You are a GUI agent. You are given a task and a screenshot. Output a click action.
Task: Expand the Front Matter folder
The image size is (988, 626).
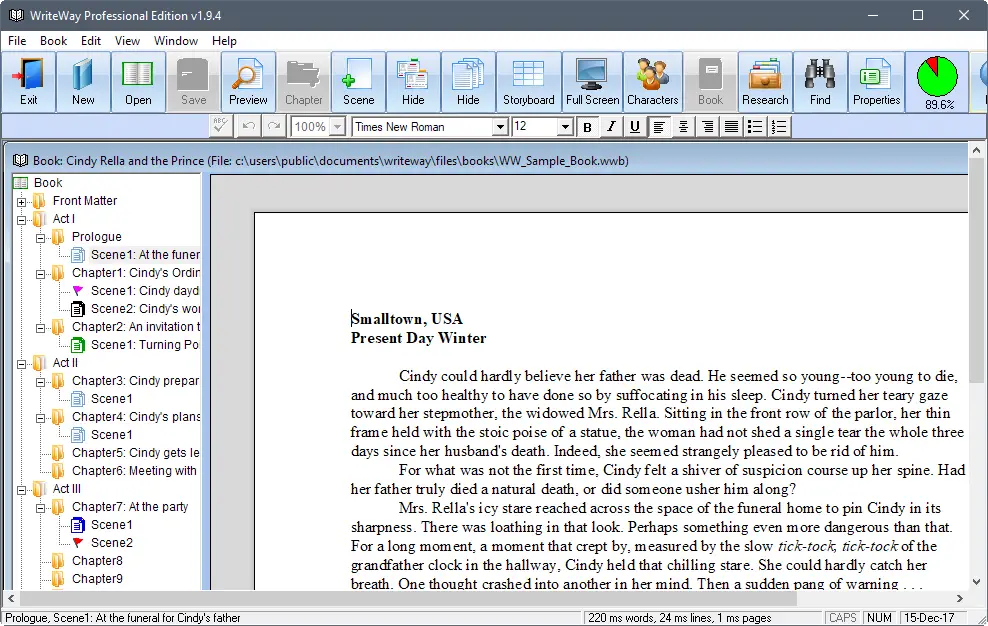point(21,202)
